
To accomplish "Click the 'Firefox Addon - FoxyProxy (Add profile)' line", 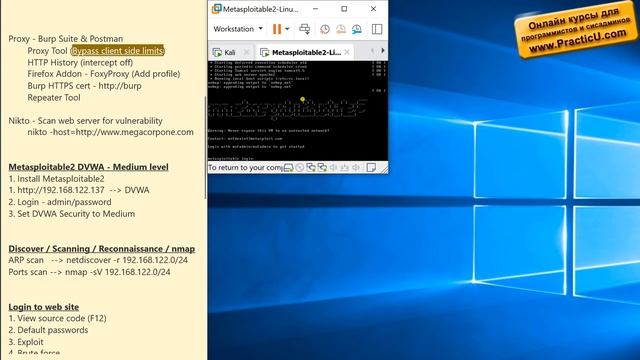I will coord(104,74).
